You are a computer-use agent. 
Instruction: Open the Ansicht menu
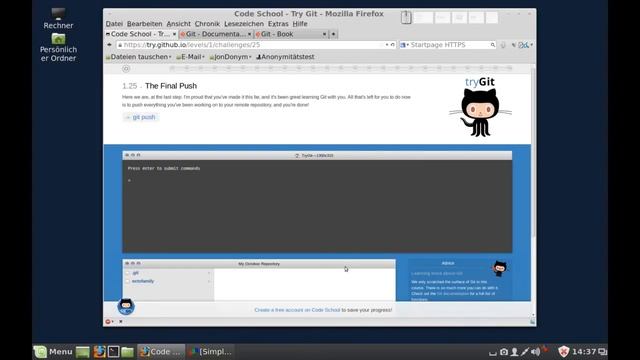click(178, 24)
